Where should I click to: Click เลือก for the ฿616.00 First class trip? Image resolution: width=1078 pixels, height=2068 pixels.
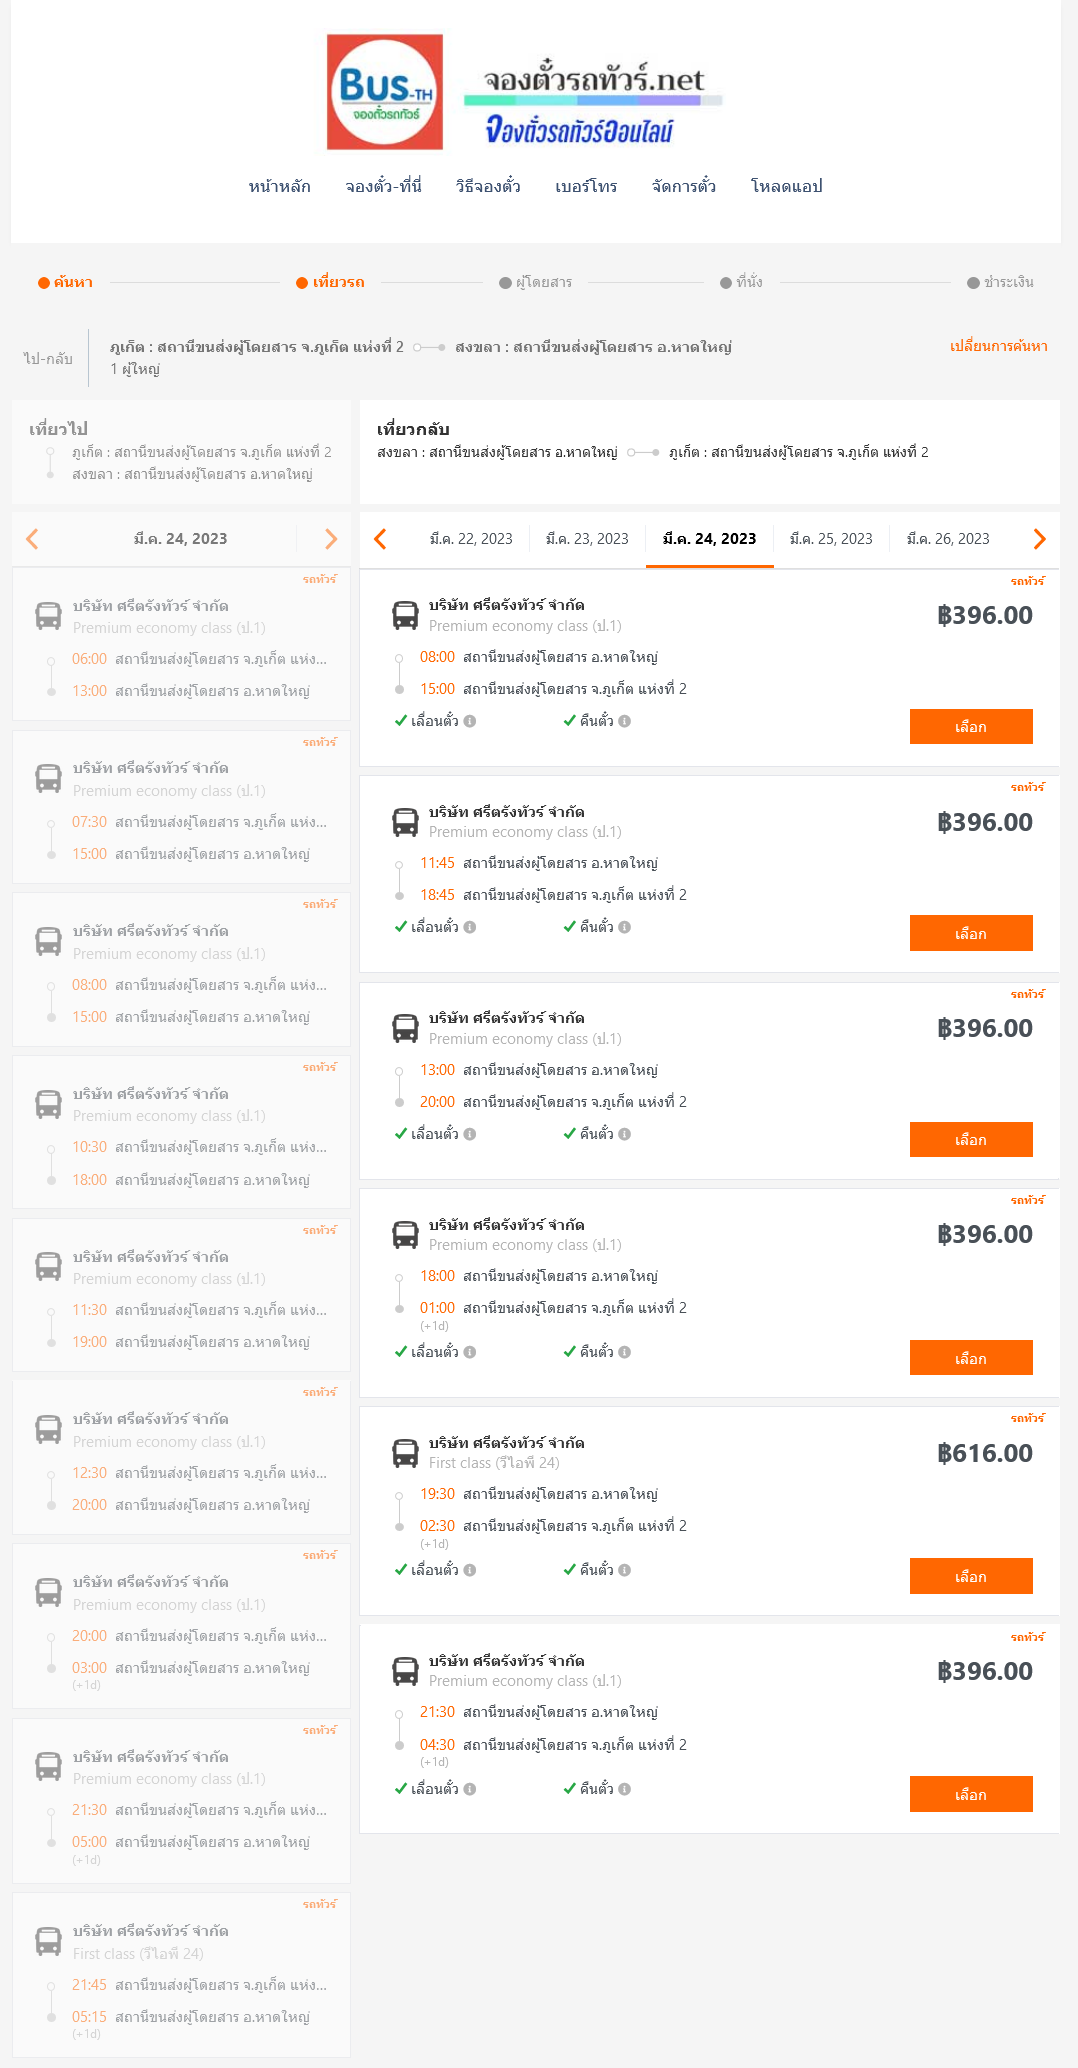[x=971, y=1576]
